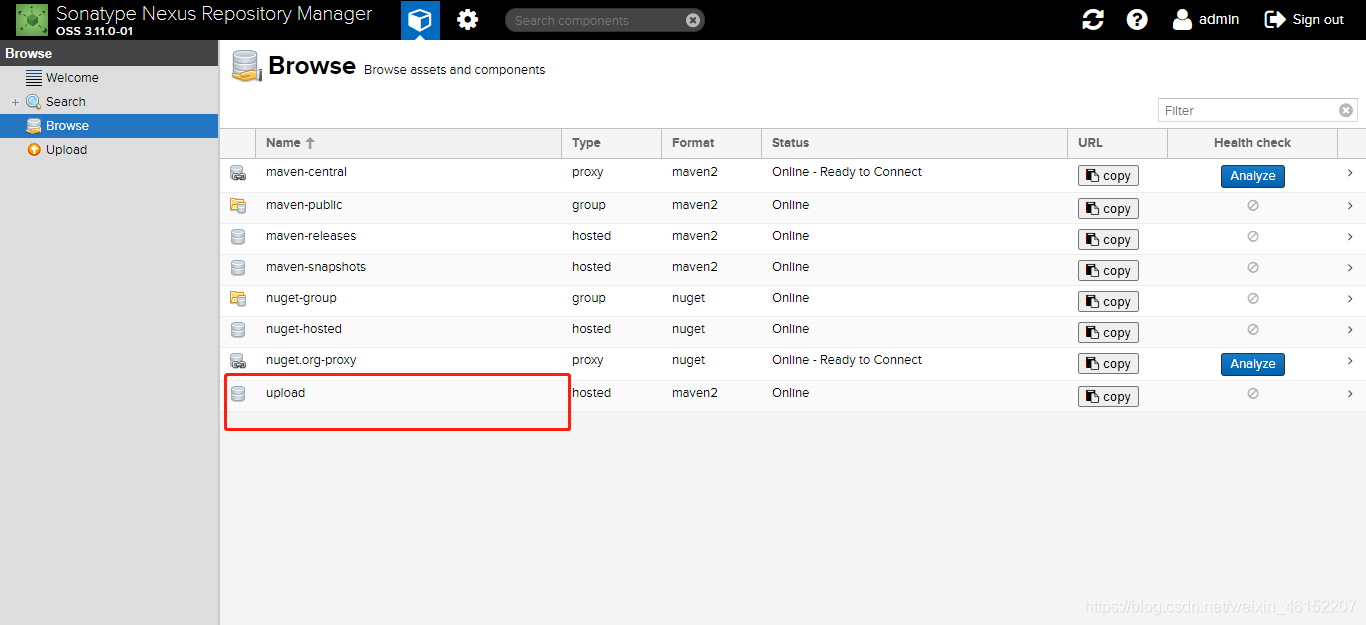Image resolution: width=1366 pixels, height=625 pixels.
Task: Copy the maven-central URL
Action: tap(1108, 176)
